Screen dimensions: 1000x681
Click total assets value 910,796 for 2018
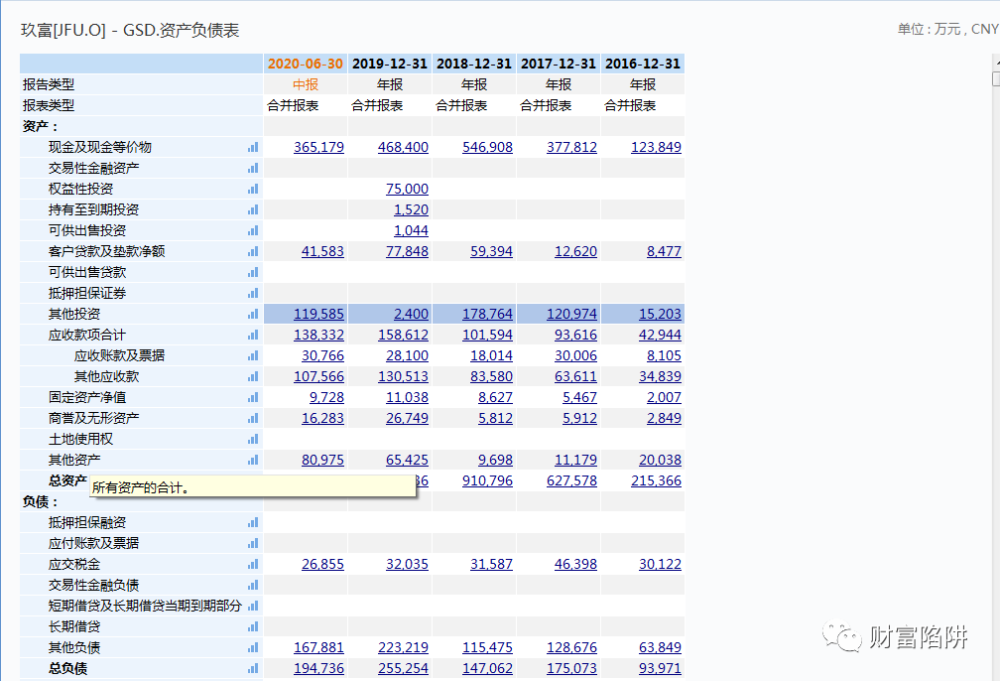coord(487,481)
